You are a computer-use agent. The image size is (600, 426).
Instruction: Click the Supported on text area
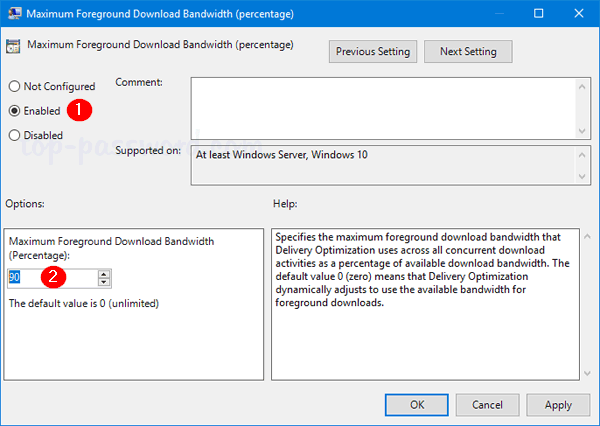[x=380, y=165]
